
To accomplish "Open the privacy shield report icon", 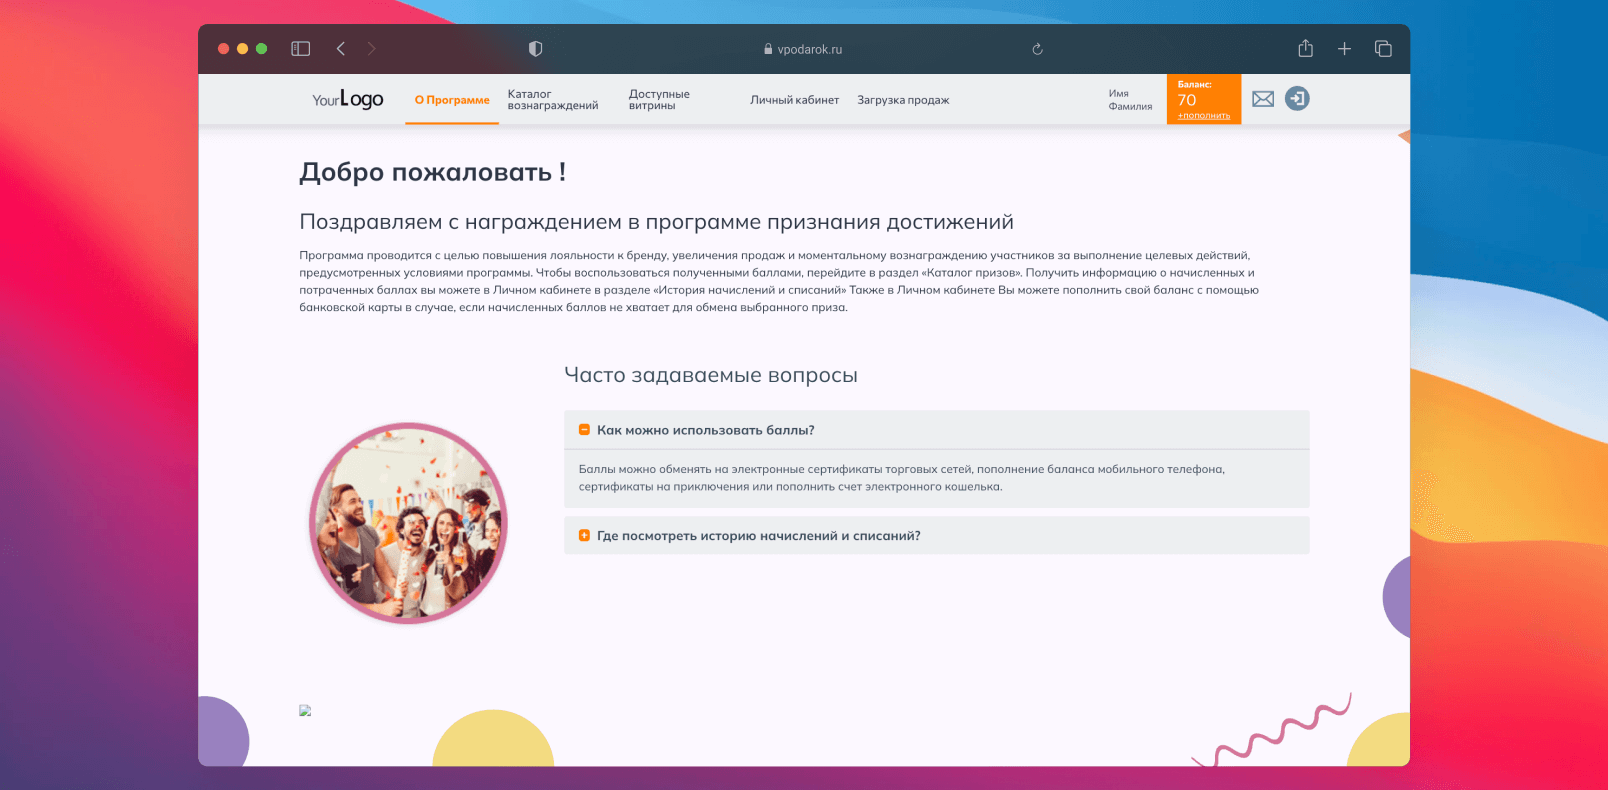I will tap(535, 48).
